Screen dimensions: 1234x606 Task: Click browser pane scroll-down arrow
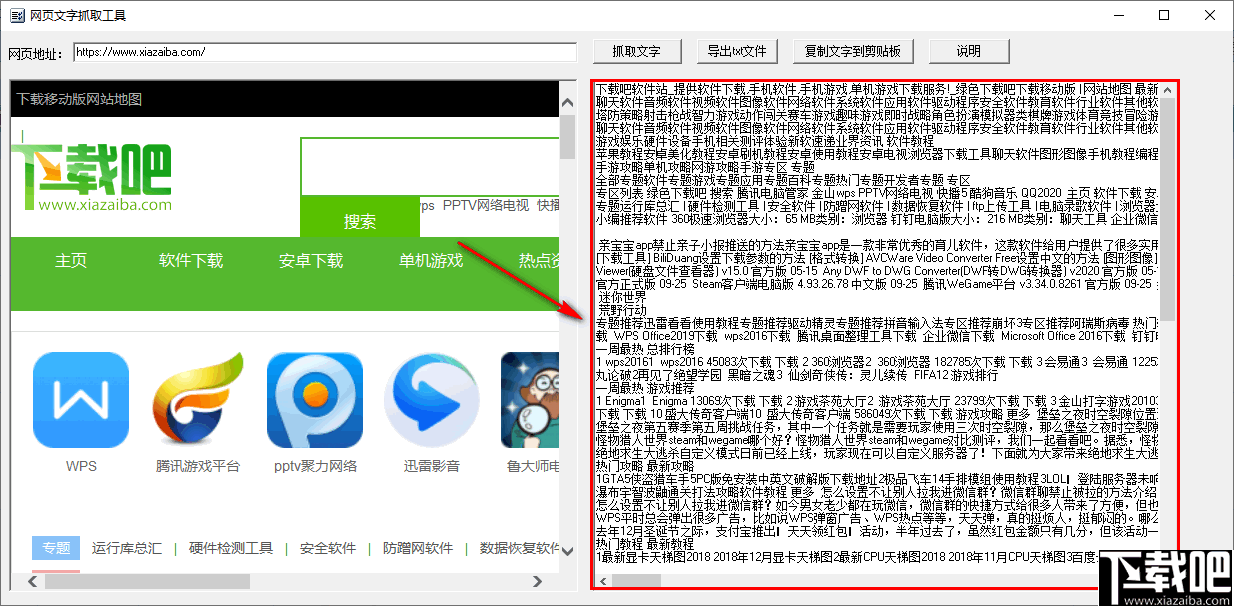pyautogui.click(x=567, y=551)
